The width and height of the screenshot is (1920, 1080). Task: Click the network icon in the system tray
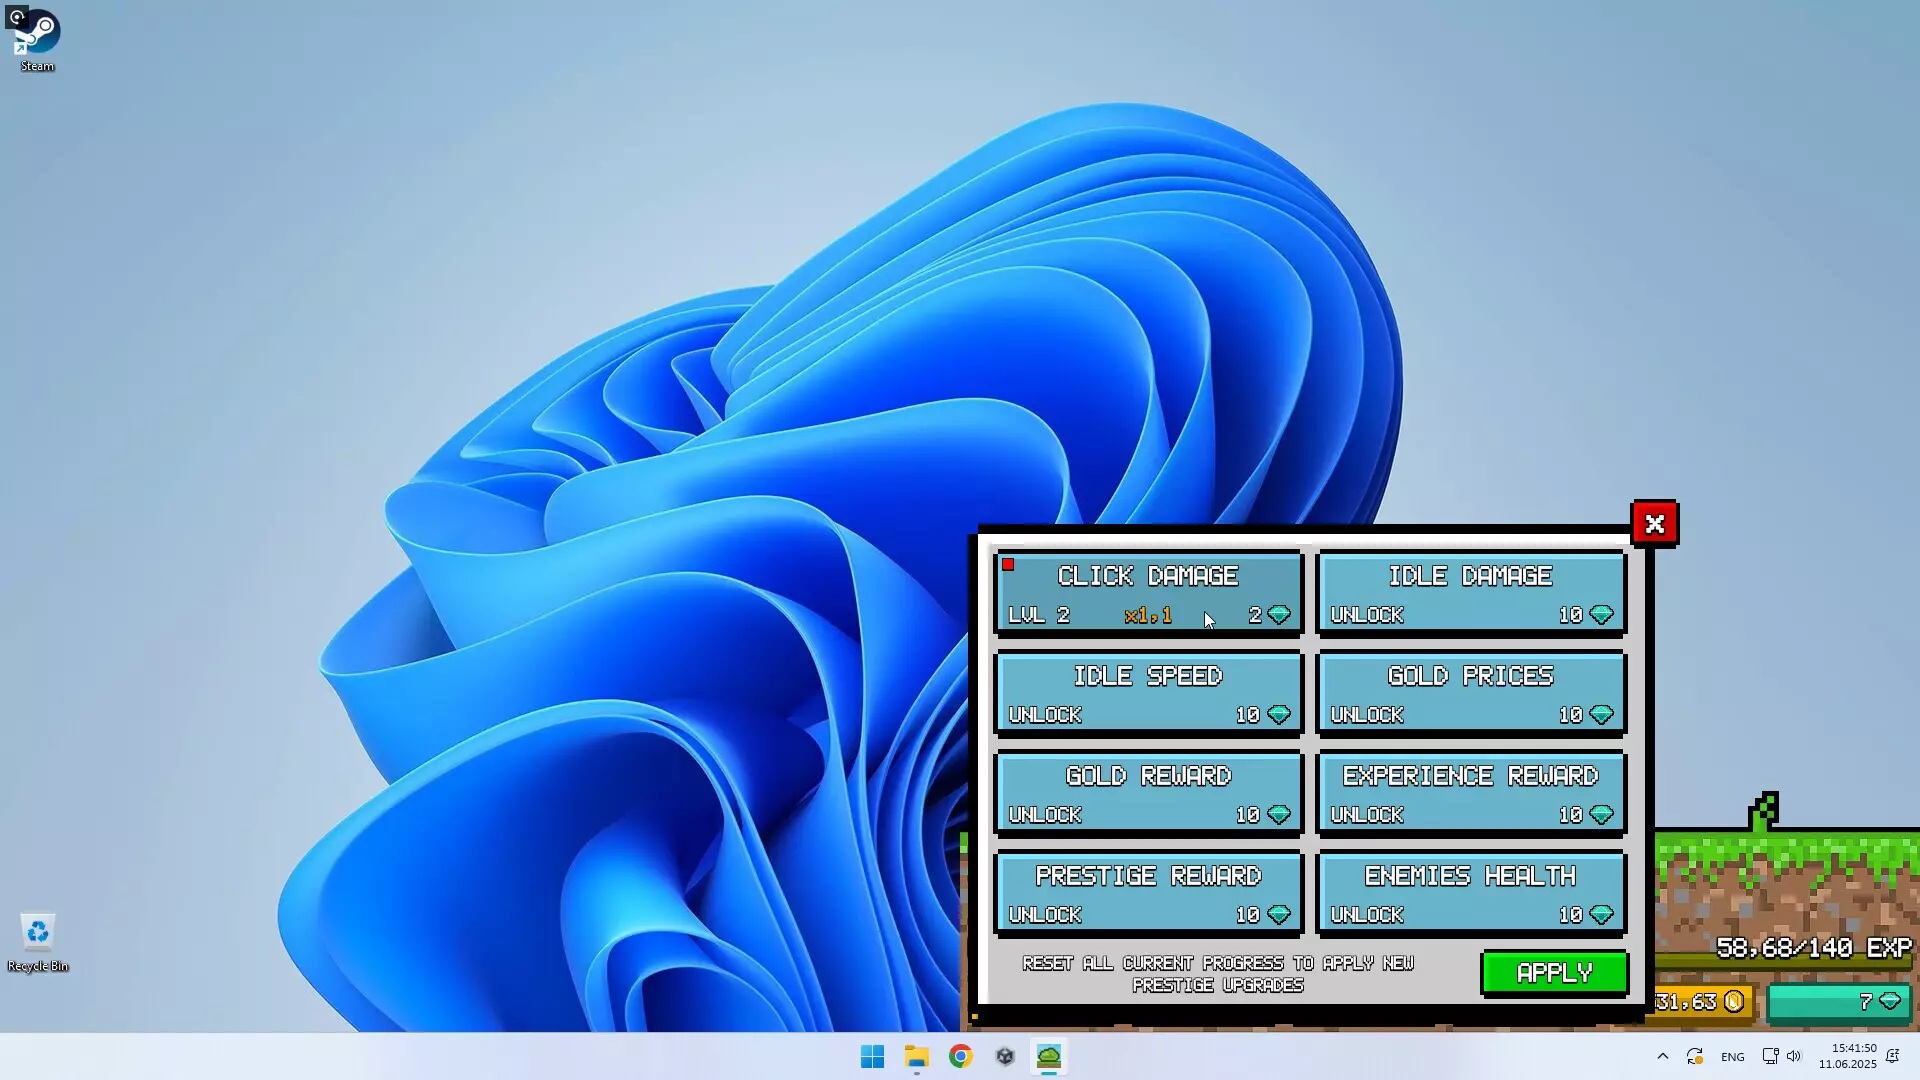tap(1770, 1056)
